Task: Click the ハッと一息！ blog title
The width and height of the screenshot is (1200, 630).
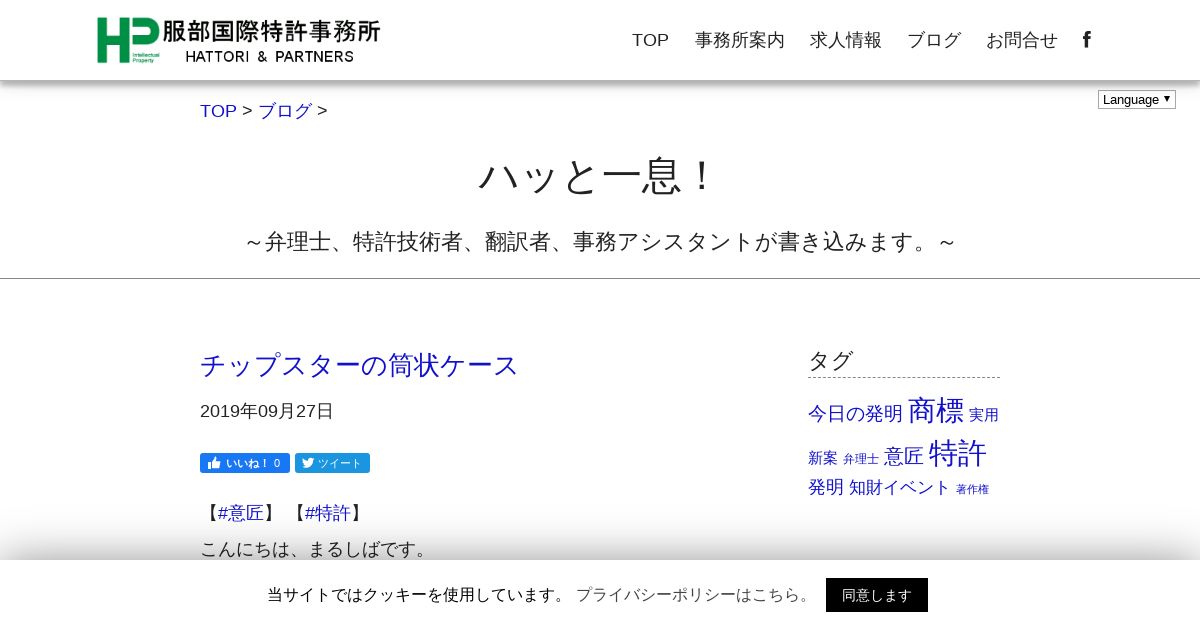Action: point(600,176)
